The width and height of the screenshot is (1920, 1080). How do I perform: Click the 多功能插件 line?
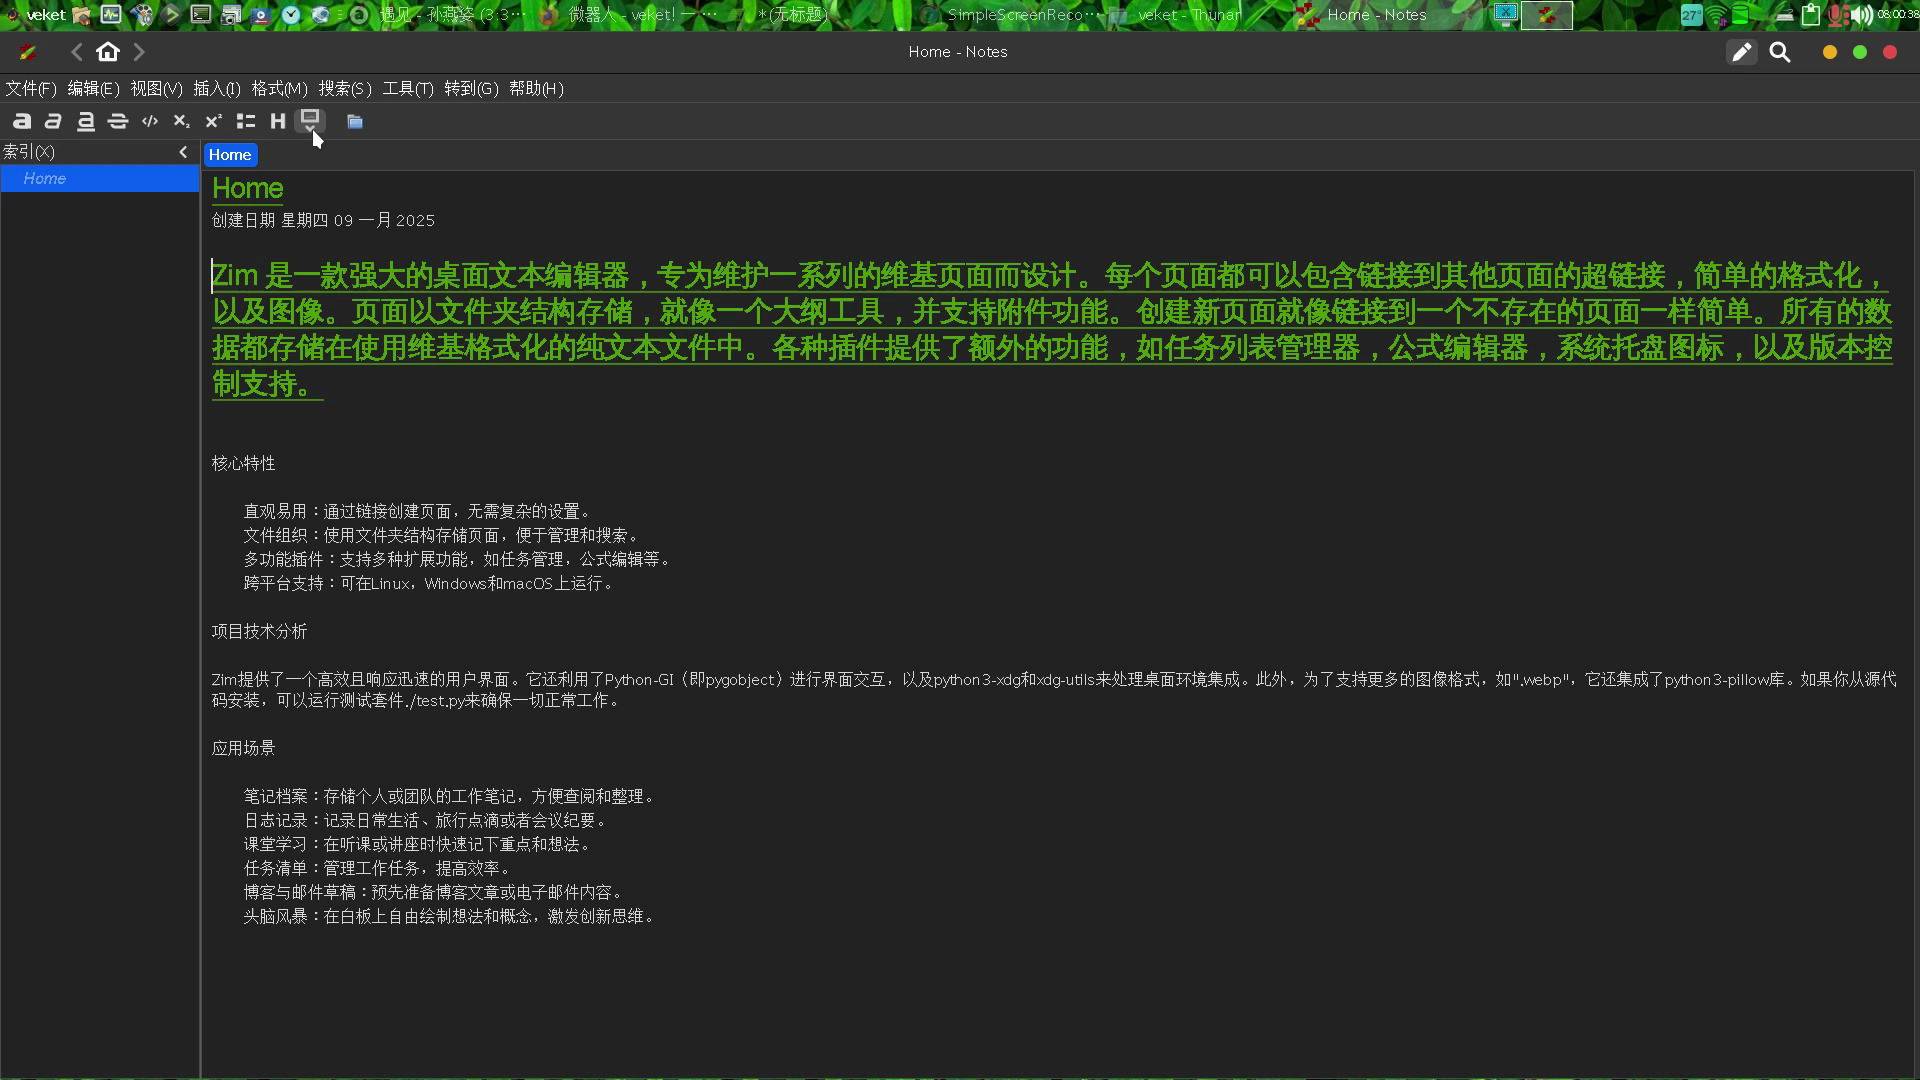coord(459,559)
